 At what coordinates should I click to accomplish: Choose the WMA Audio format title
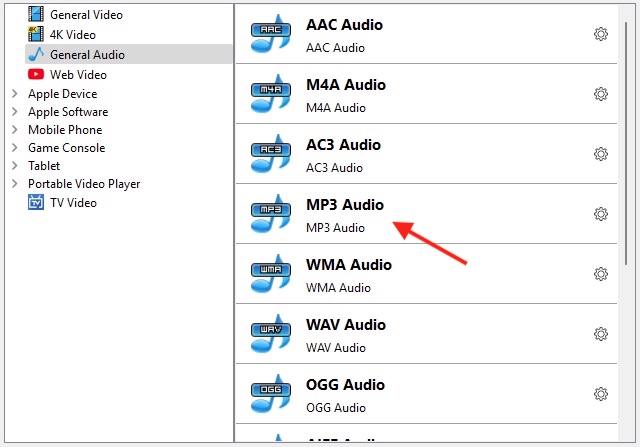[x=349, y=265]
